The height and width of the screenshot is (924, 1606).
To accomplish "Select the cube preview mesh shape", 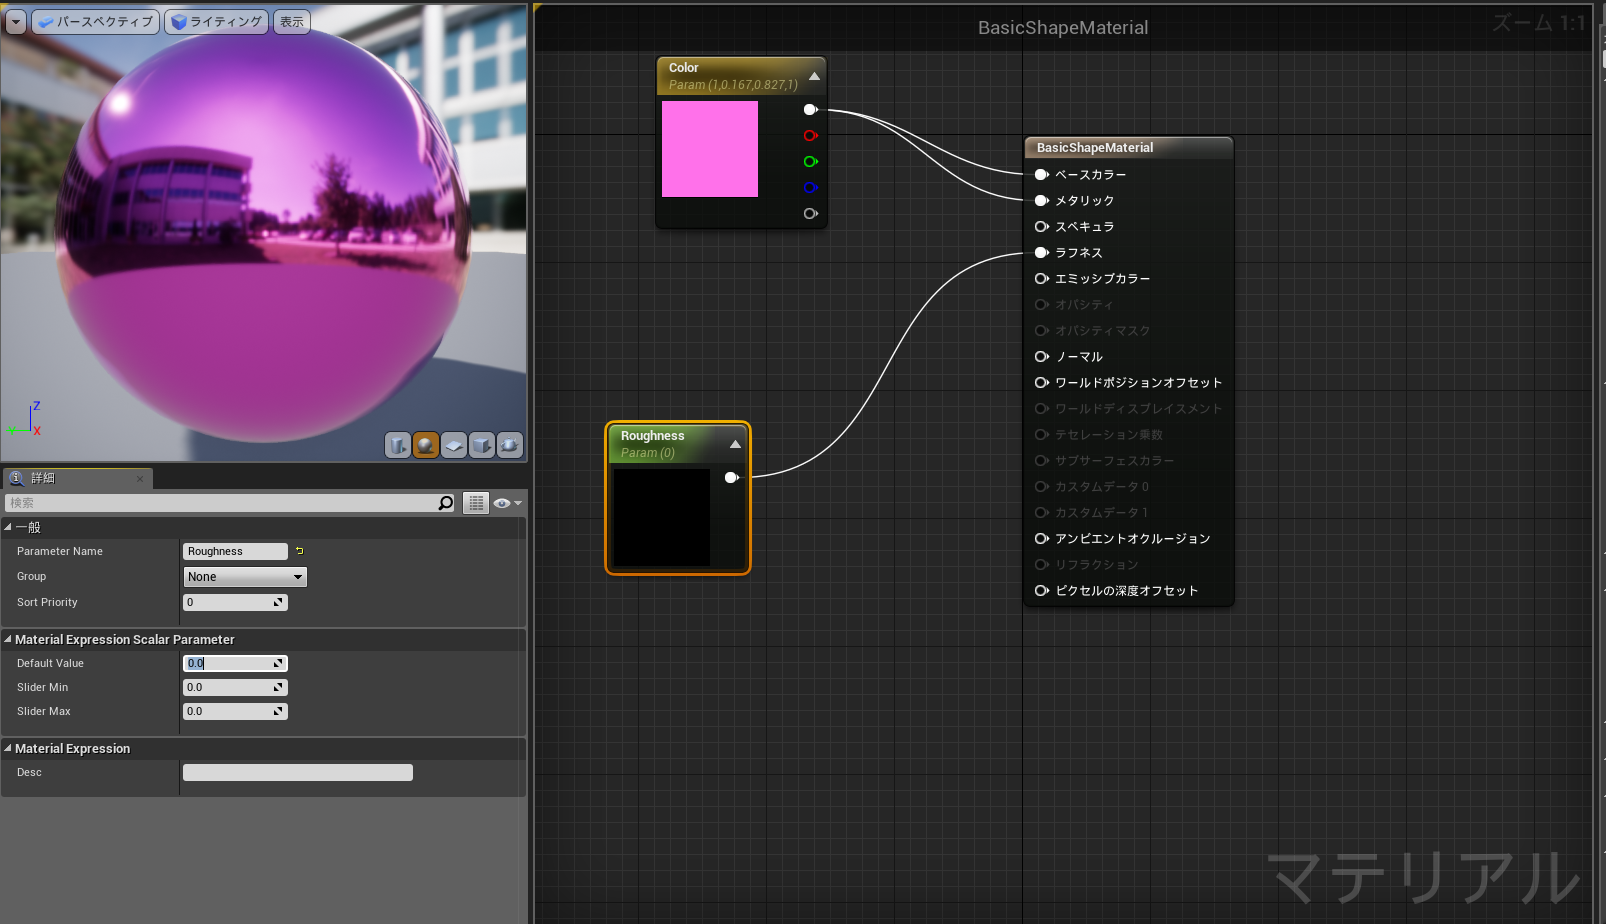I will (482, 444).
